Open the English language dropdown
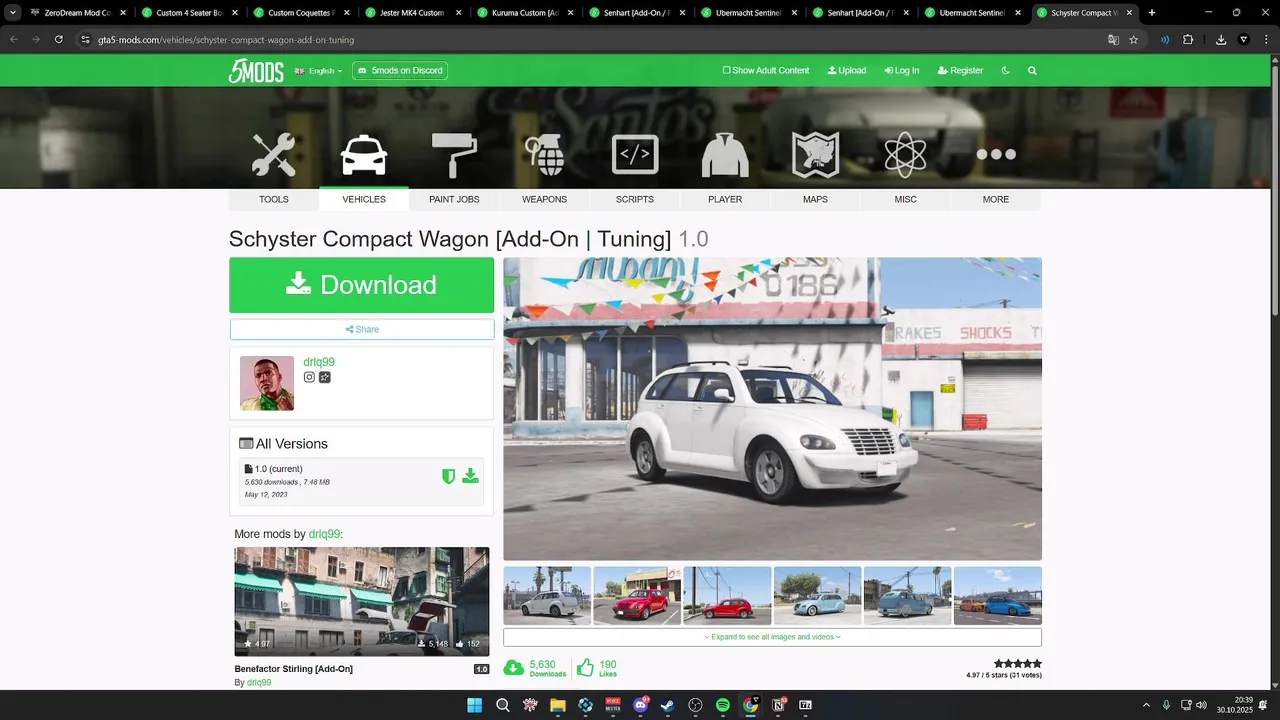 [x=318, y=71]
